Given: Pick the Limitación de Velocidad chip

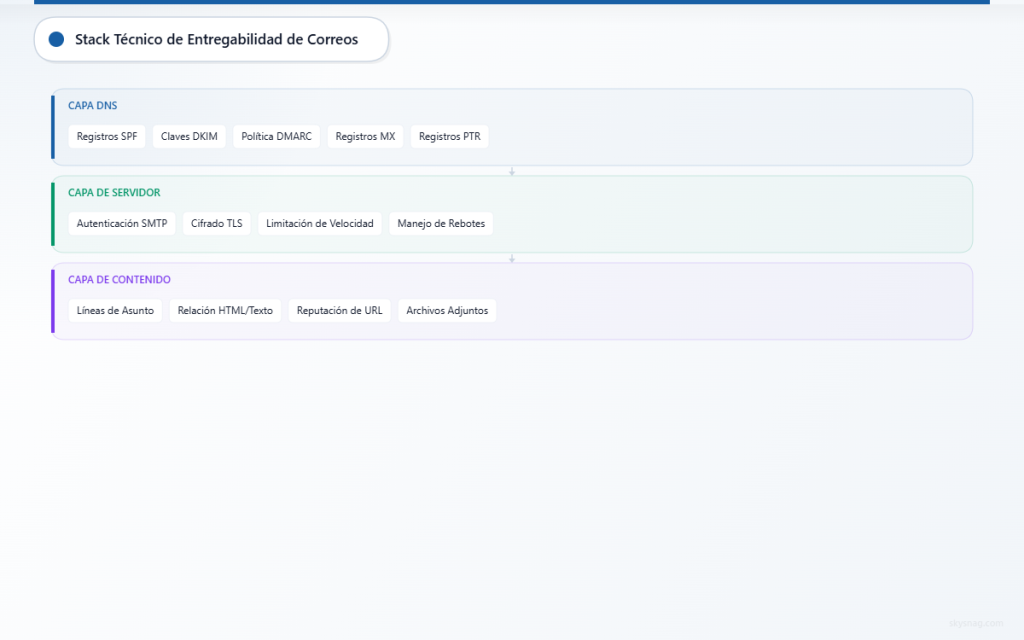Looking at the screenshot, I should pyautogui.click(x=320, y=224).
